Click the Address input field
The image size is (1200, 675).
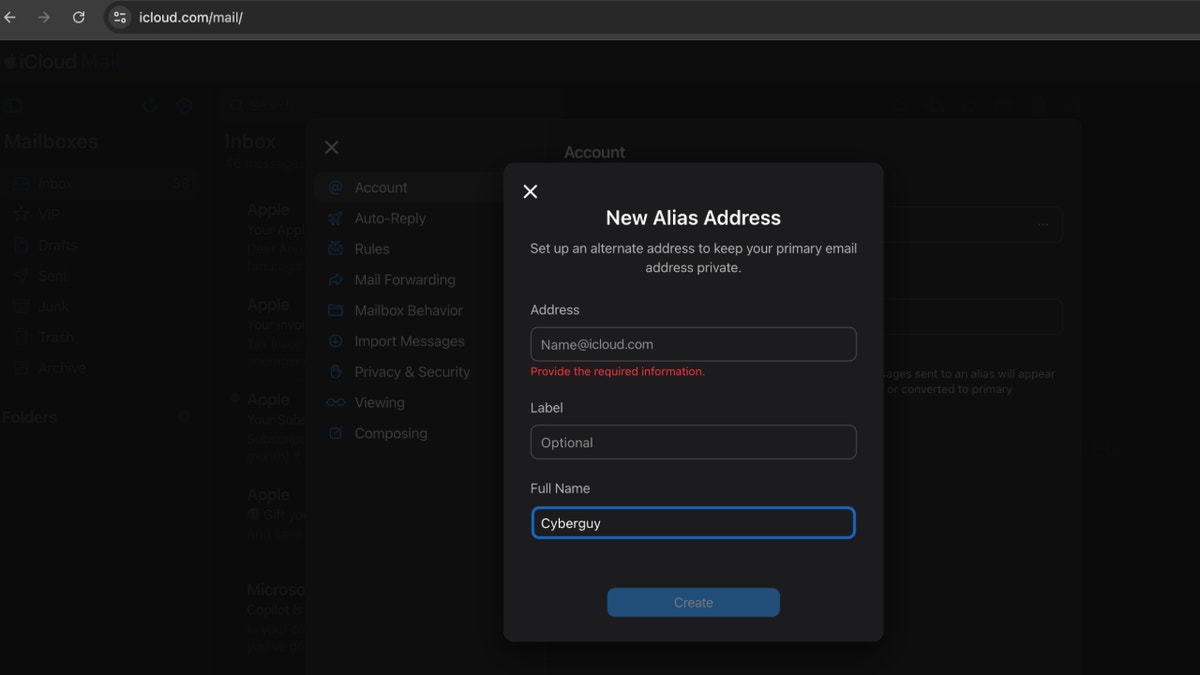pyautogui.click(x=693, y=343)
